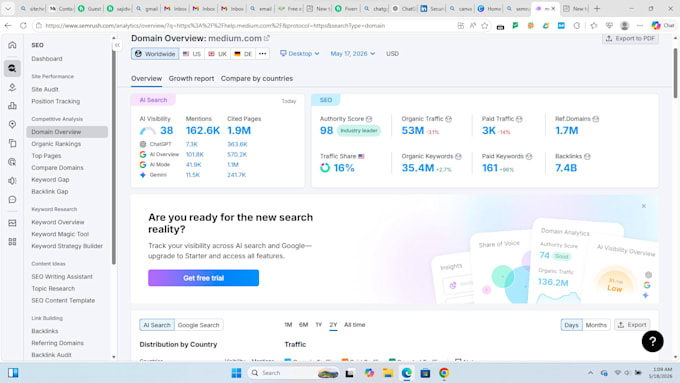Open the apps grid icon in left rail
The height and width of the screenshot is (383, 680).
click(12, 242)
